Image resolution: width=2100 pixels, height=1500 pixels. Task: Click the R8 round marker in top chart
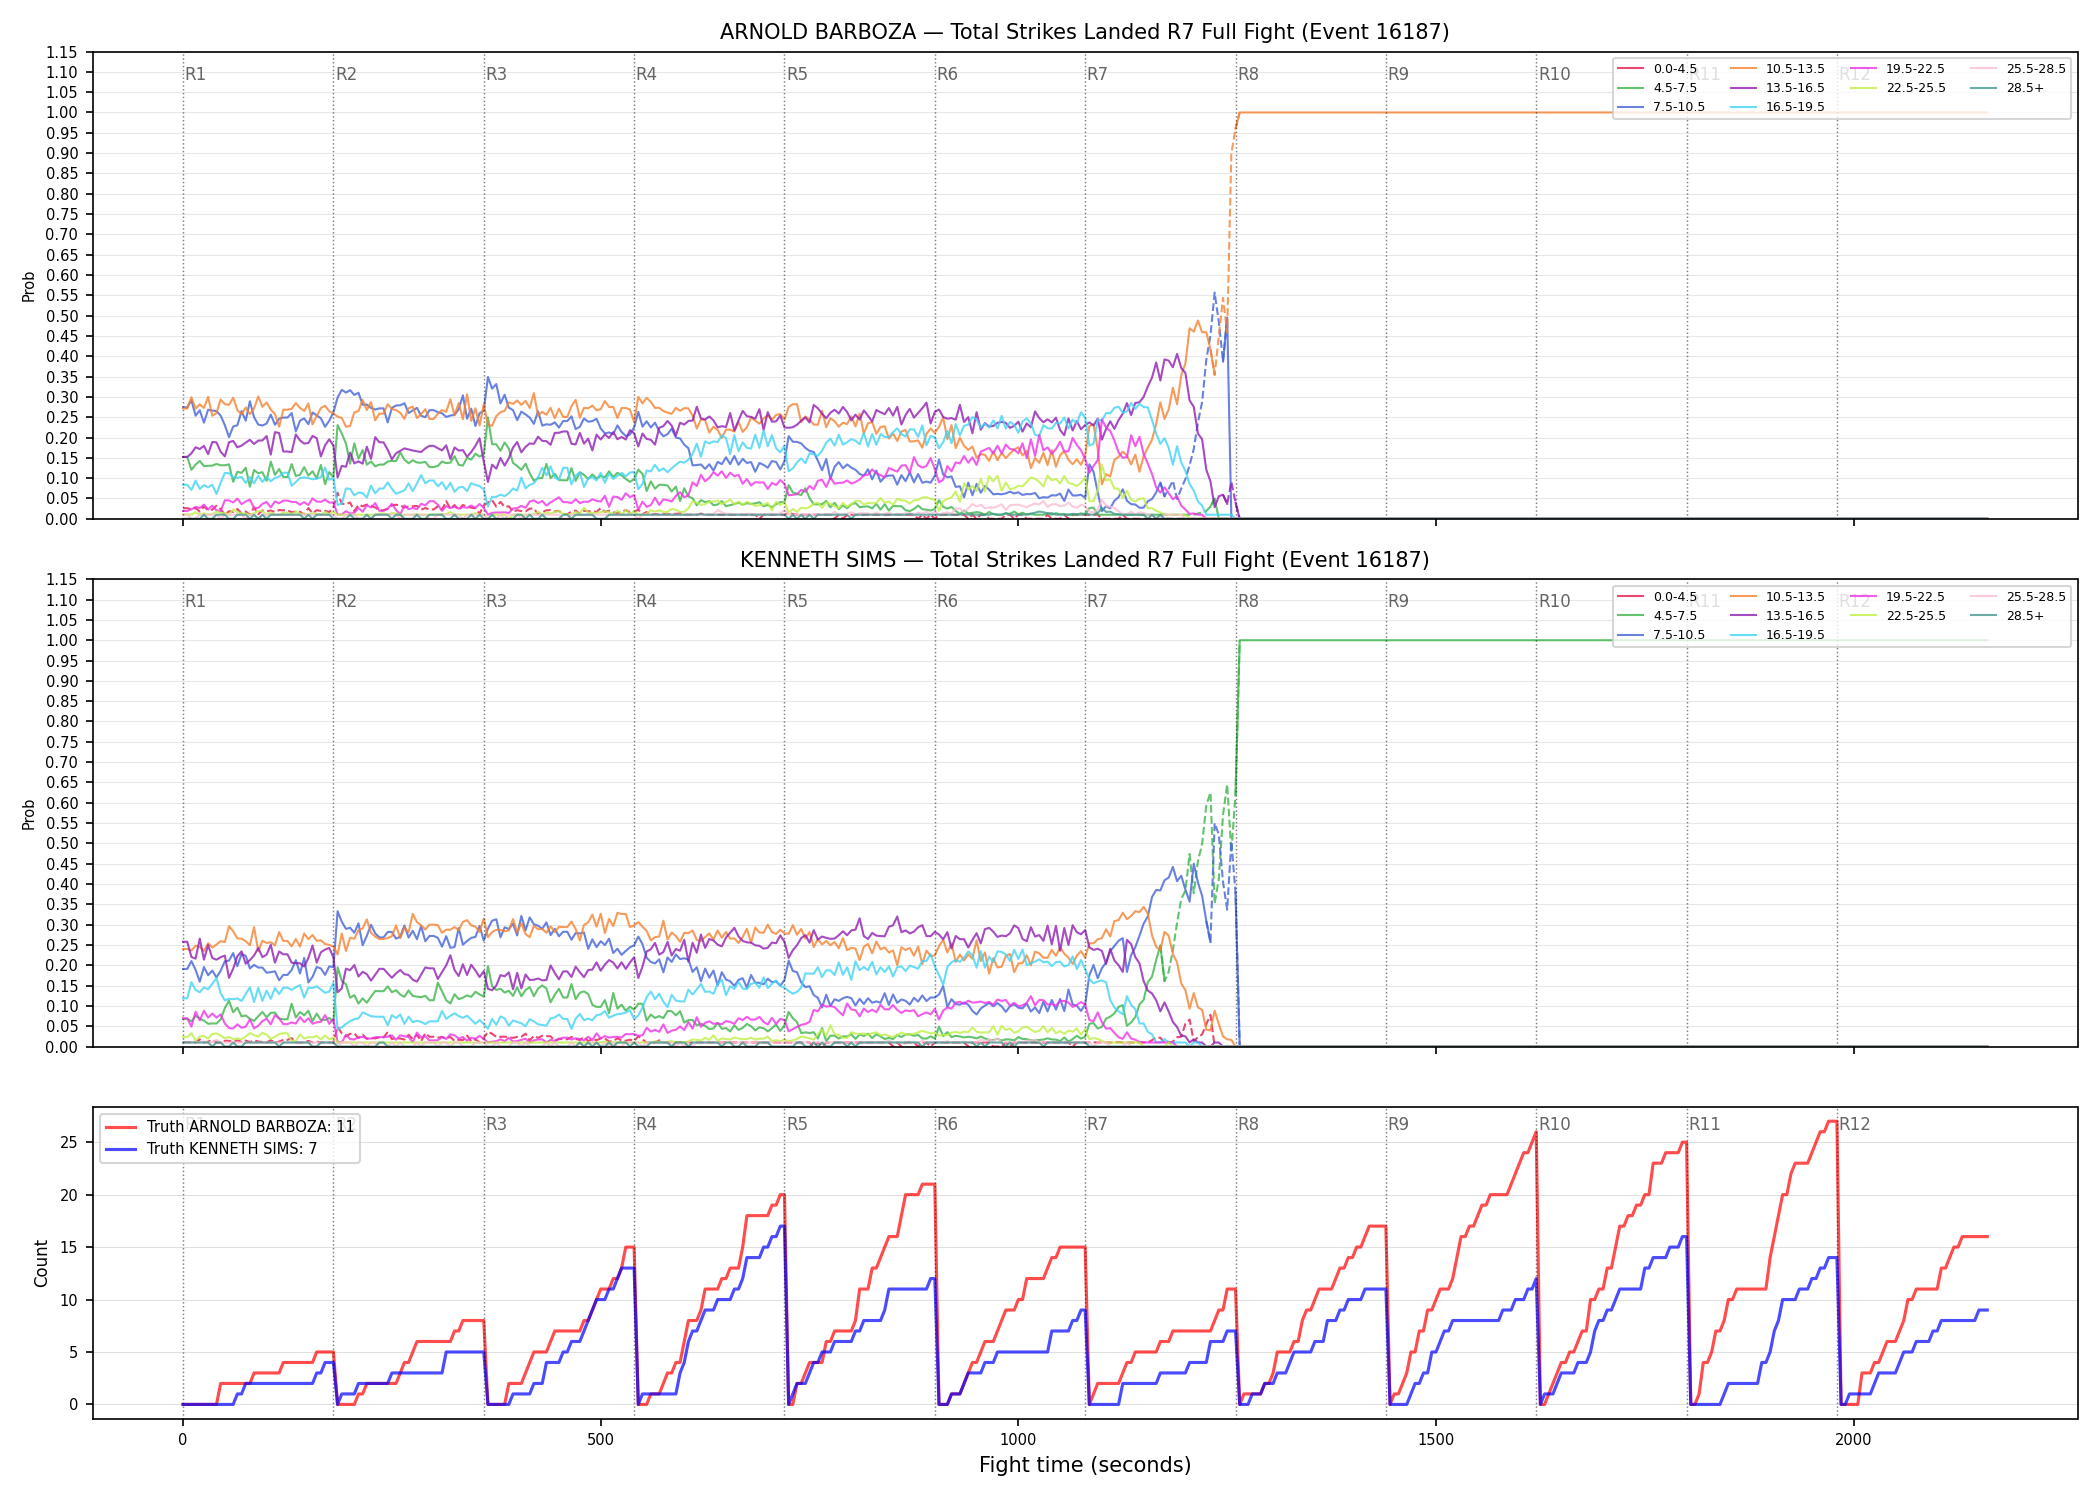point(1248,74)
